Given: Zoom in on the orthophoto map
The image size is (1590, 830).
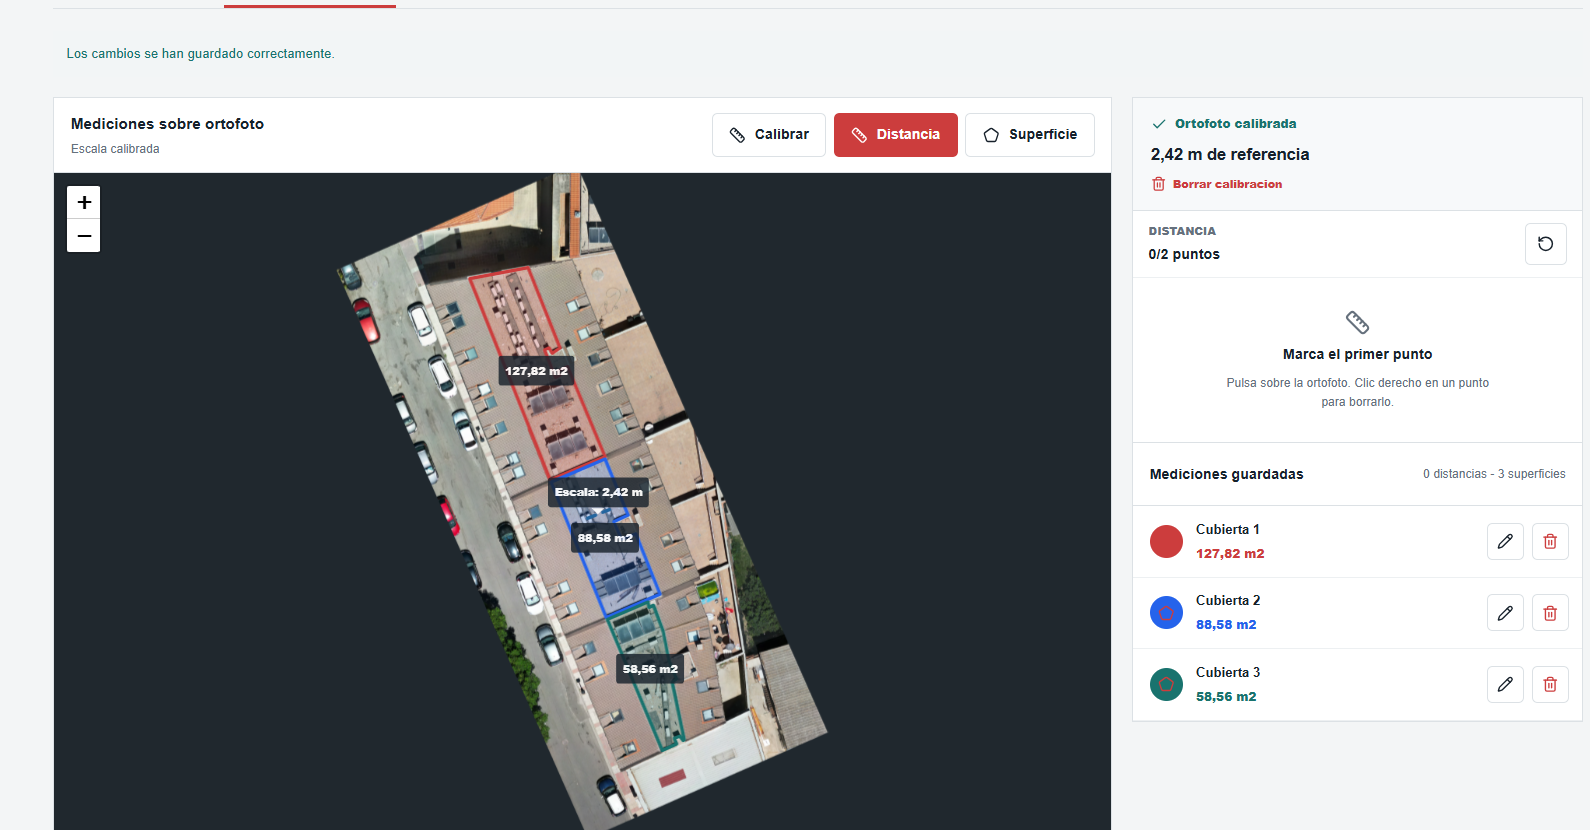Looking at the screenshot, I should click(84, 202).
